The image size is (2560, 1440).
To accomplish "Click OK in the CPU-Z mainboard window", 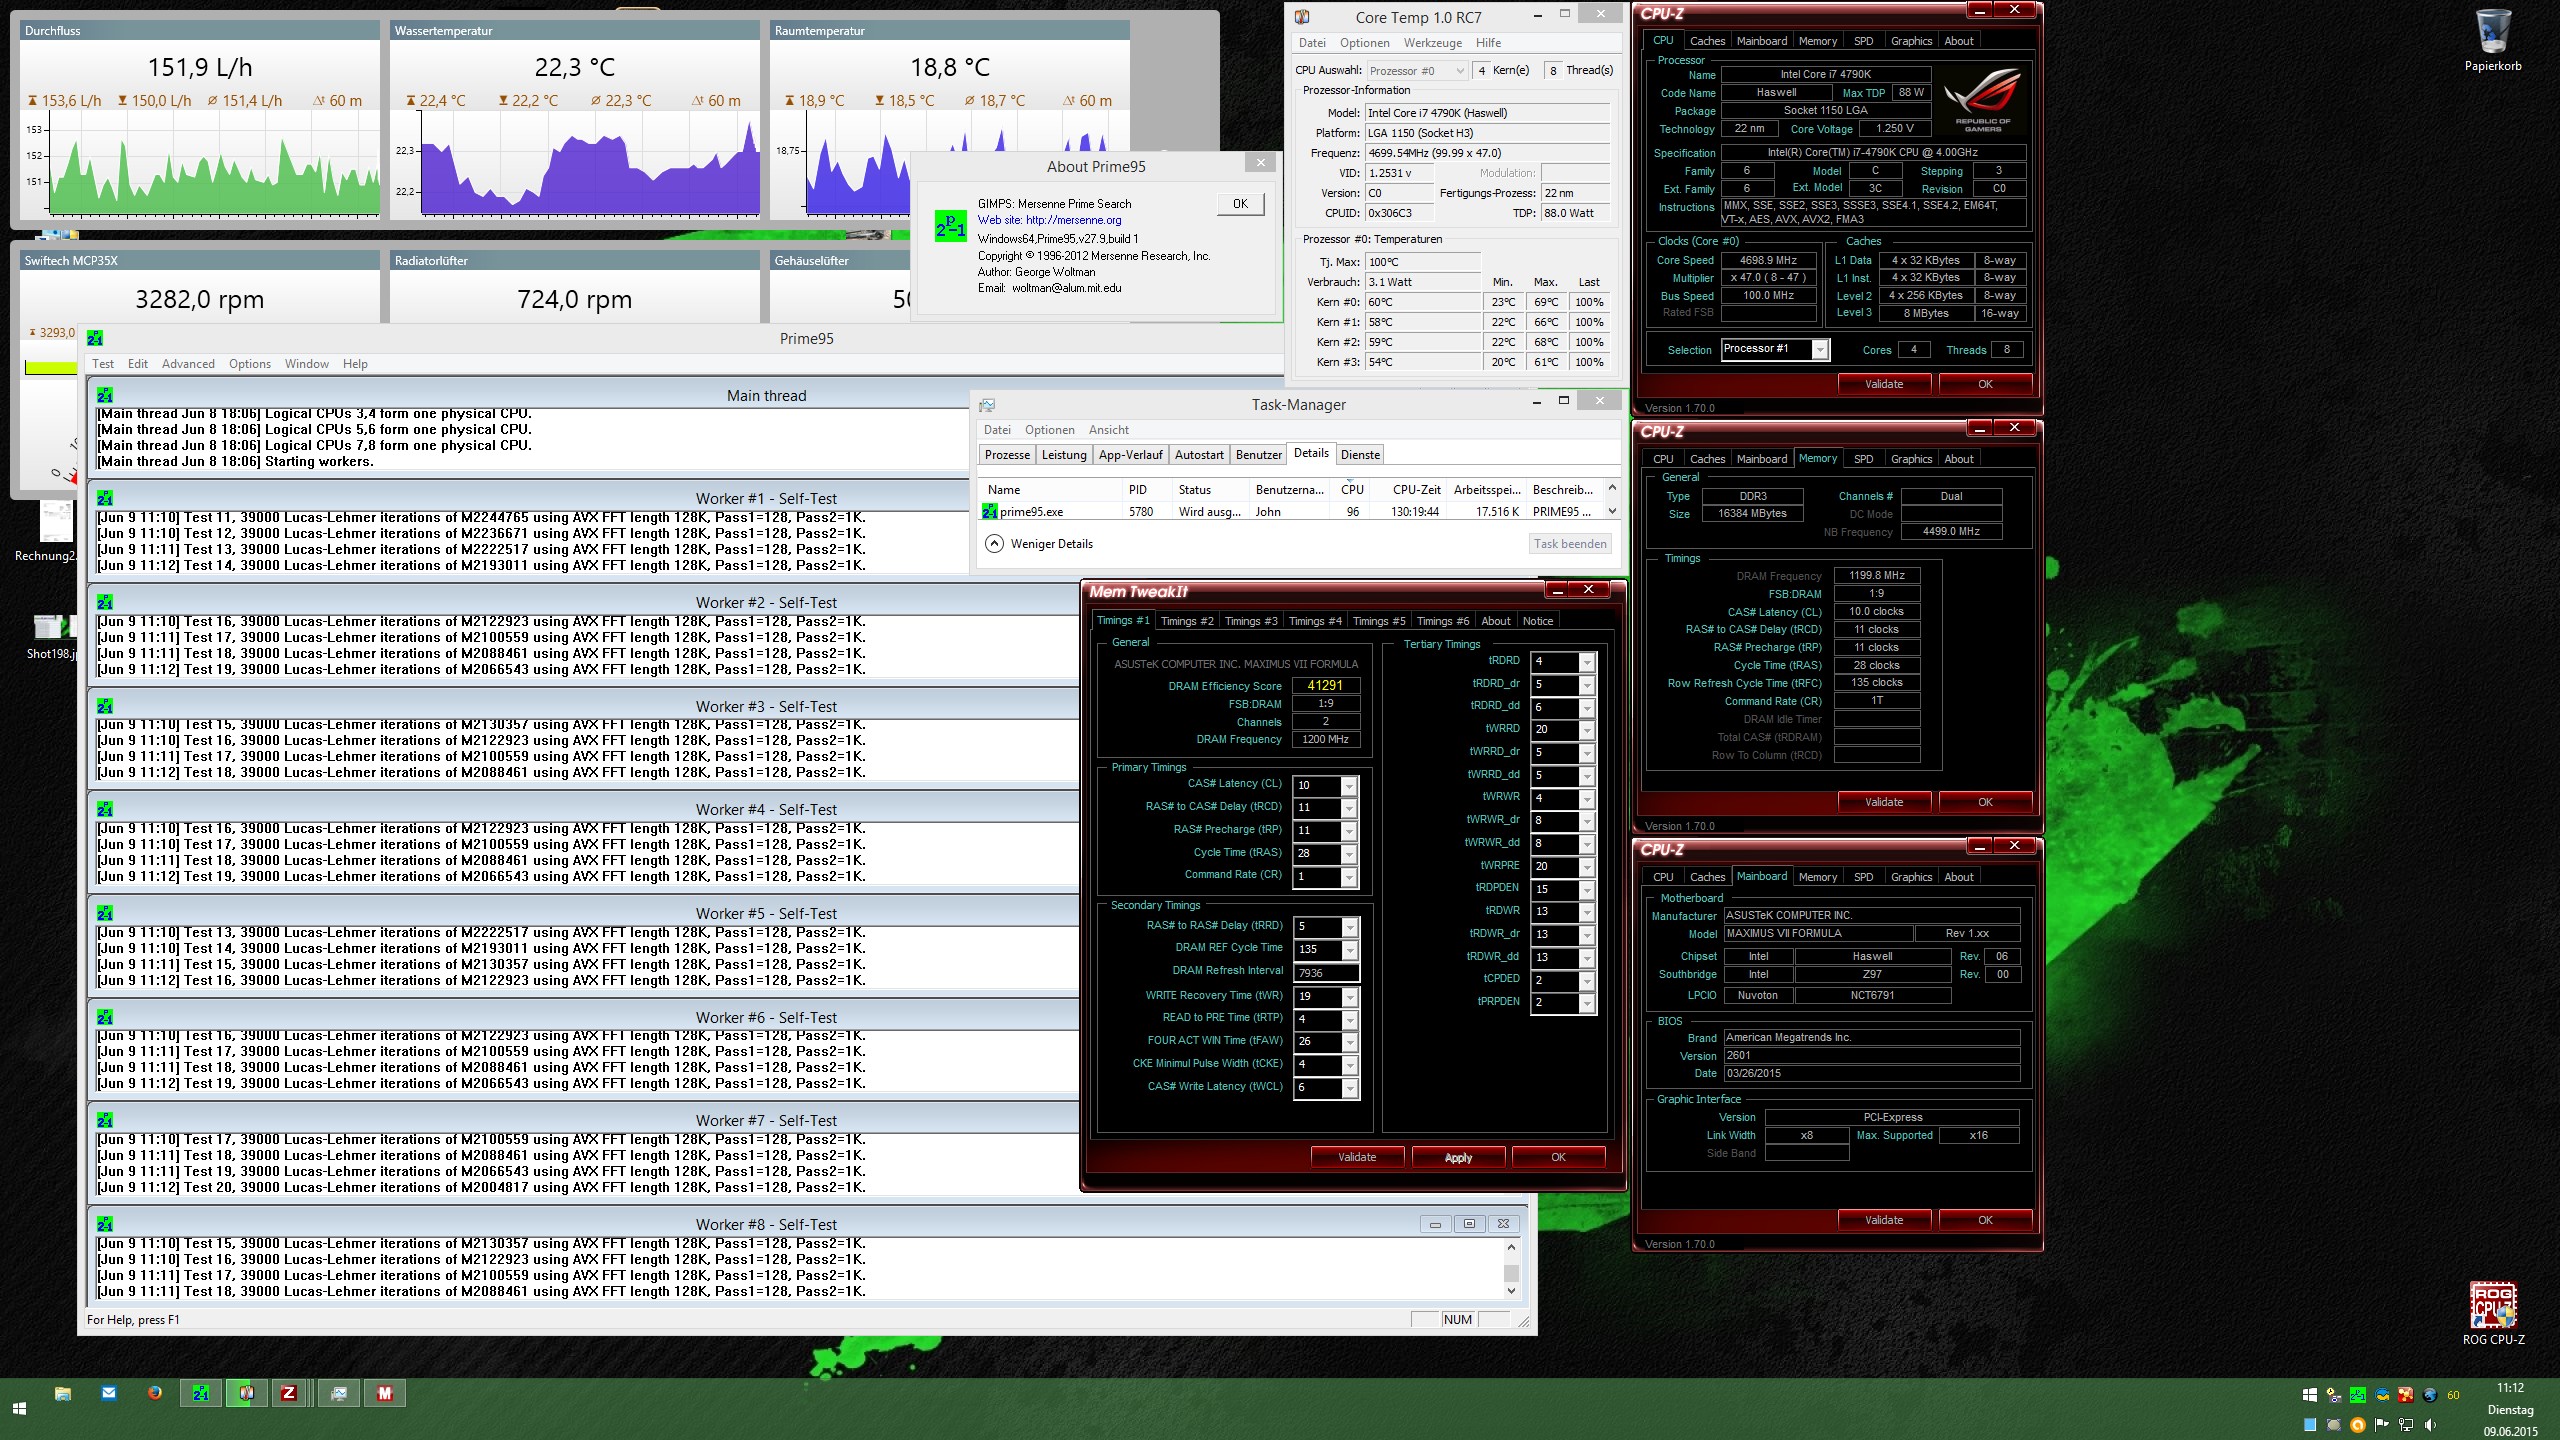I will click(x=1985, y=1220).
